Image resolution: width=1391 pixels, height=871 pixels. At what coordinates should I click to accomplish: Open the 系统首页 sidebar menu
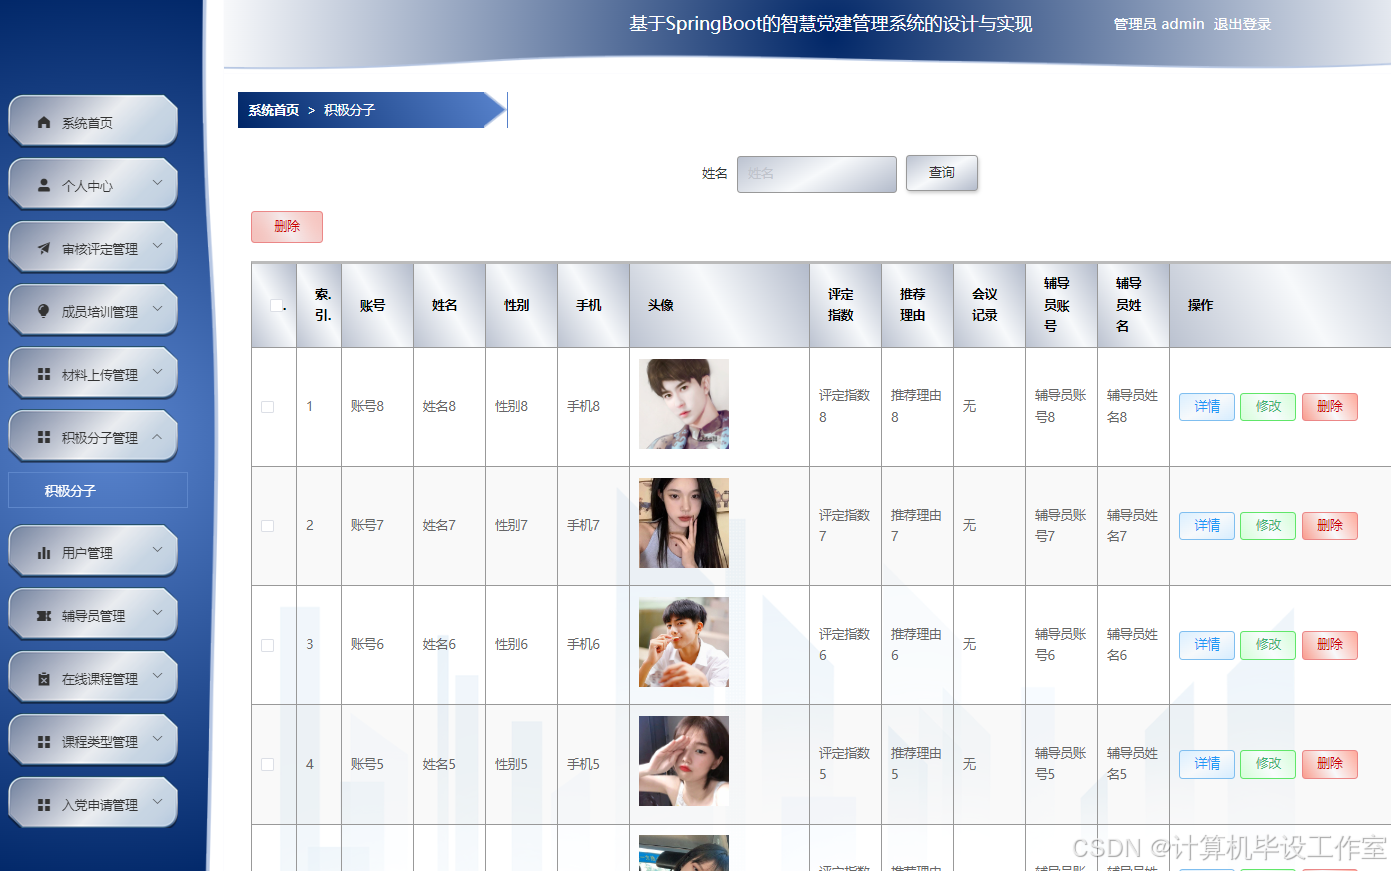pos(93,122)
